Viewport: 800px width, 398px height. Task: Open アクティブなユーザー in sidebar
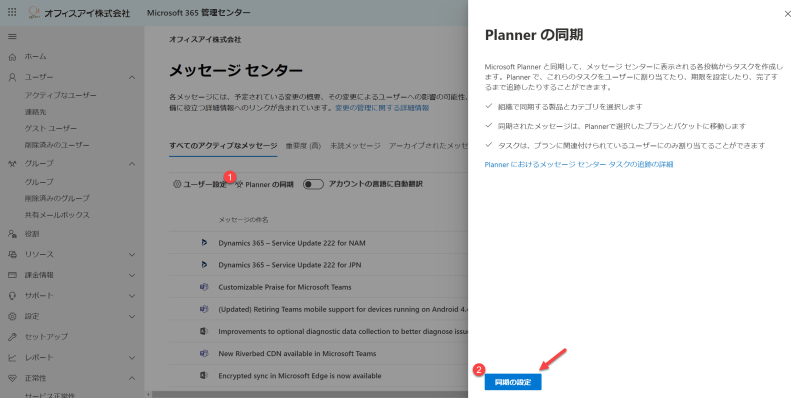coord(61,95)
